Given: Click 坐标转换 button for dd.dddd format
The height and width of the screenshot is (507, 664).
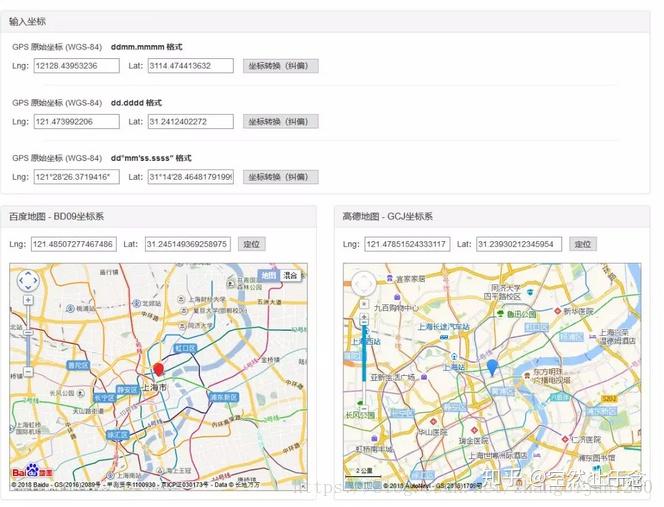Looking at the screenshot, I should point(281,122).
